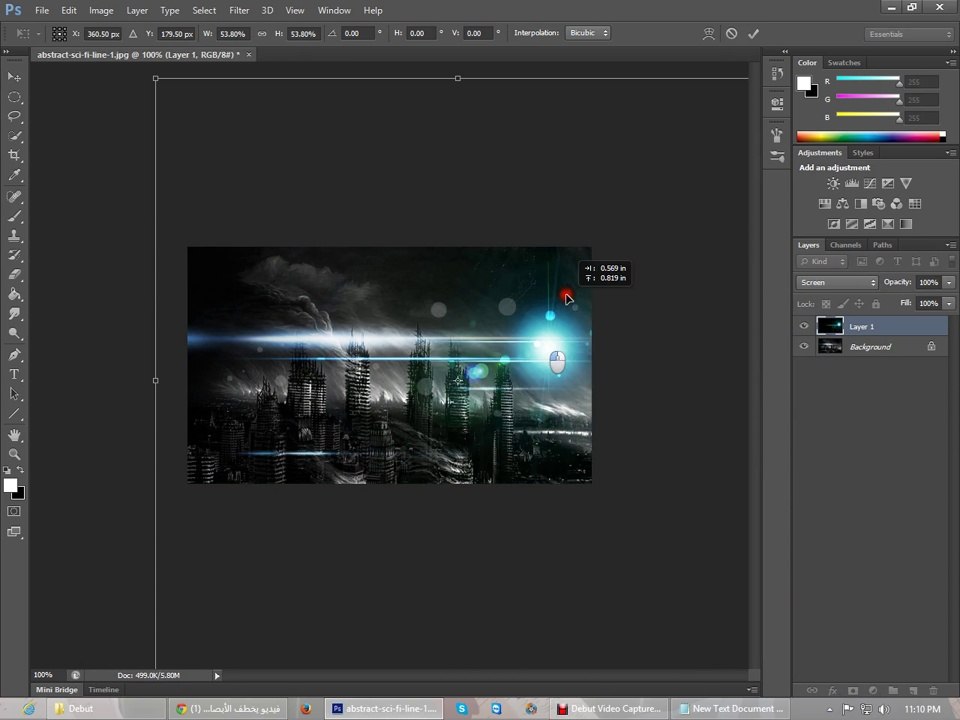Select the Dodge tool
Viewport: 960px width, 720px height.
point(14,334)
